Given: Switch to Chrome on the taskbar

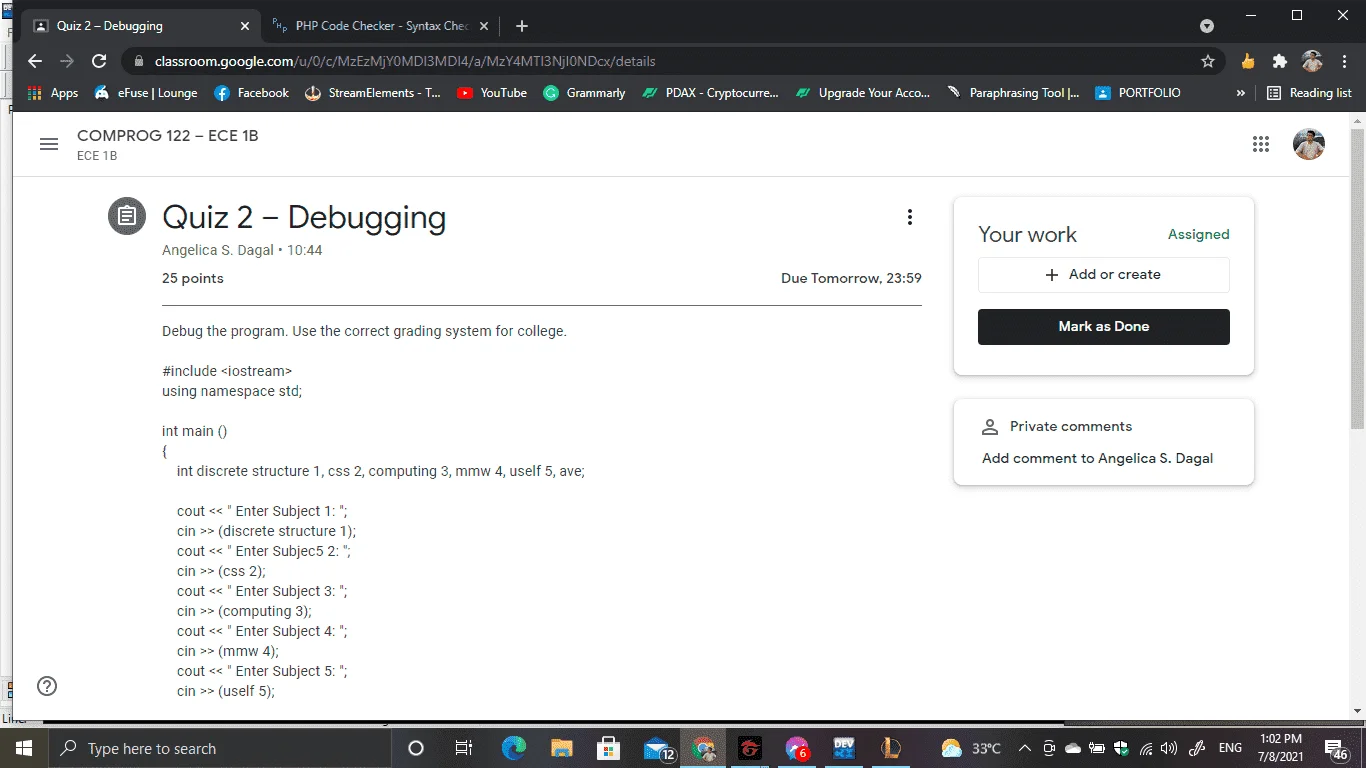Looking at the screenshot, I should (704, 748).
